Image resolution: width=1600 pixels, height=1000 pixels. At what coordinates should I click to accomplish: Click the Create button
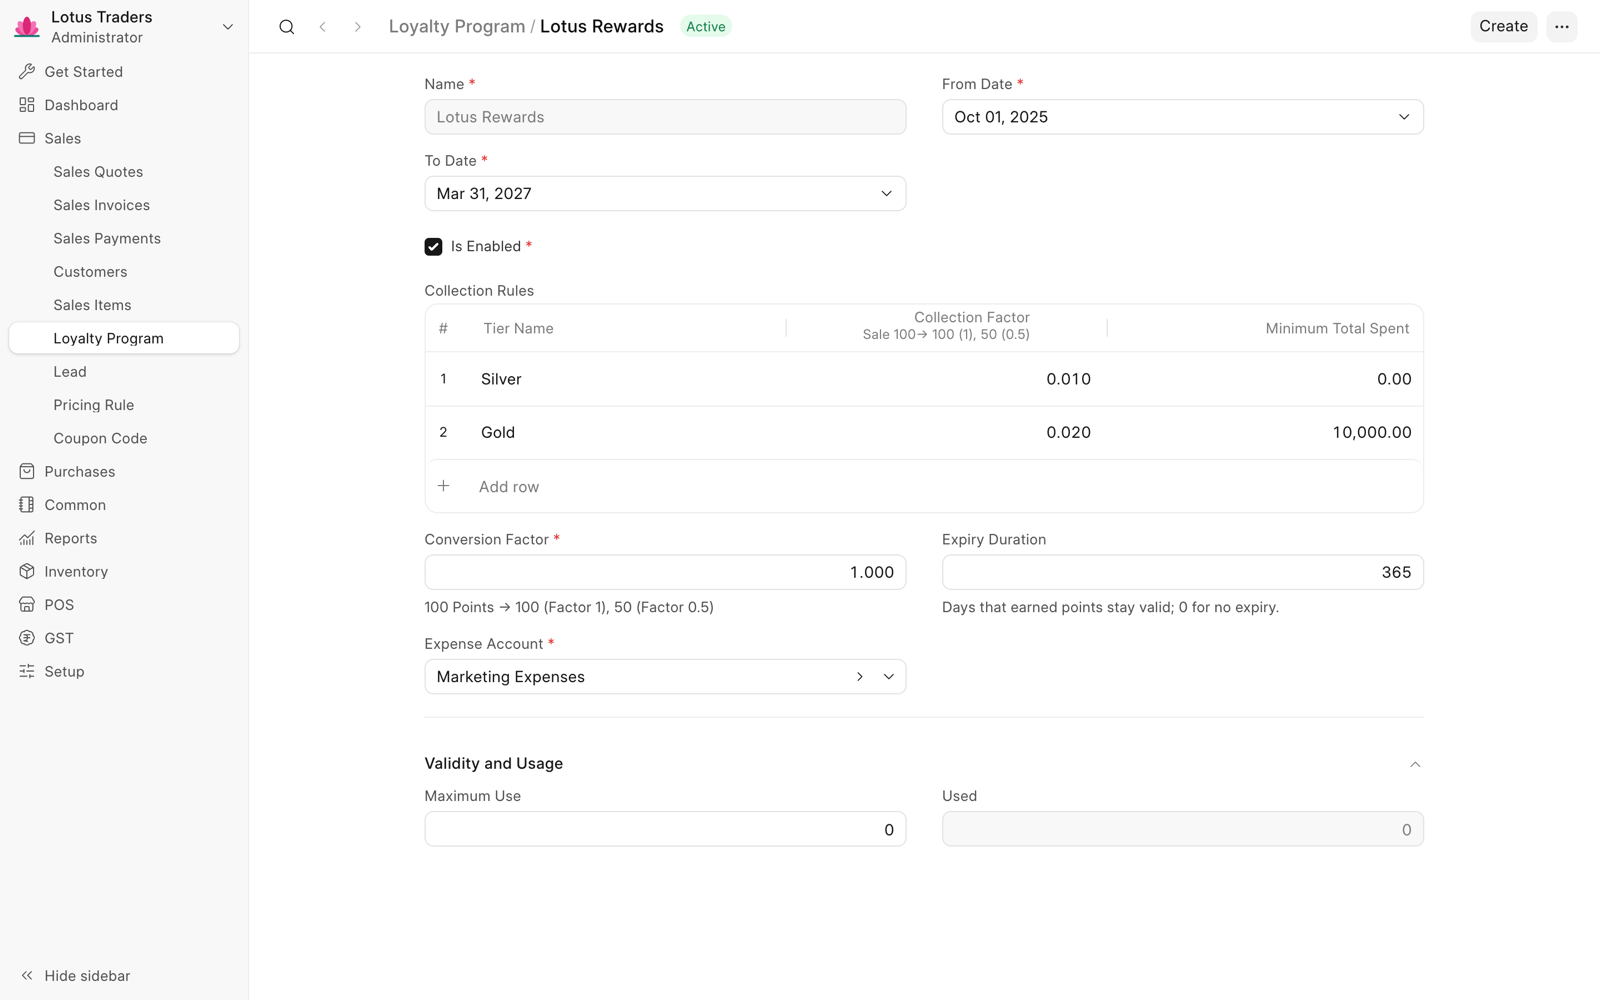coord(1503,27)
